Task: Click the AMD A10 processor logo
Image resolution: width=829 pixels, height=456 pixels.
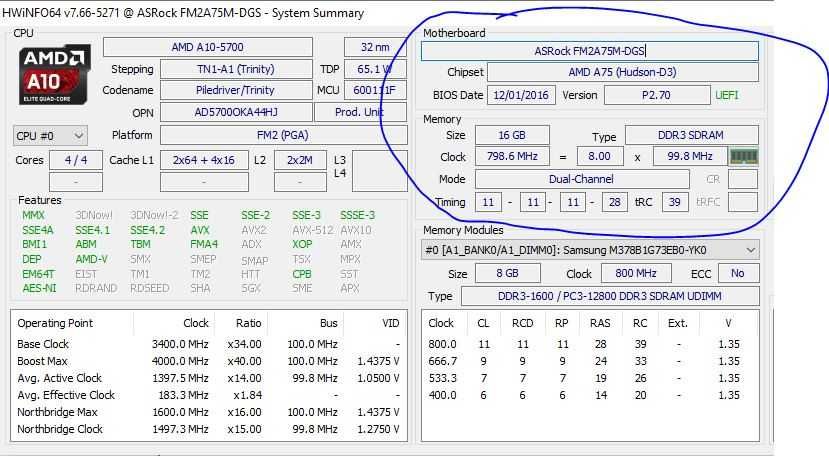Action: 54,75
